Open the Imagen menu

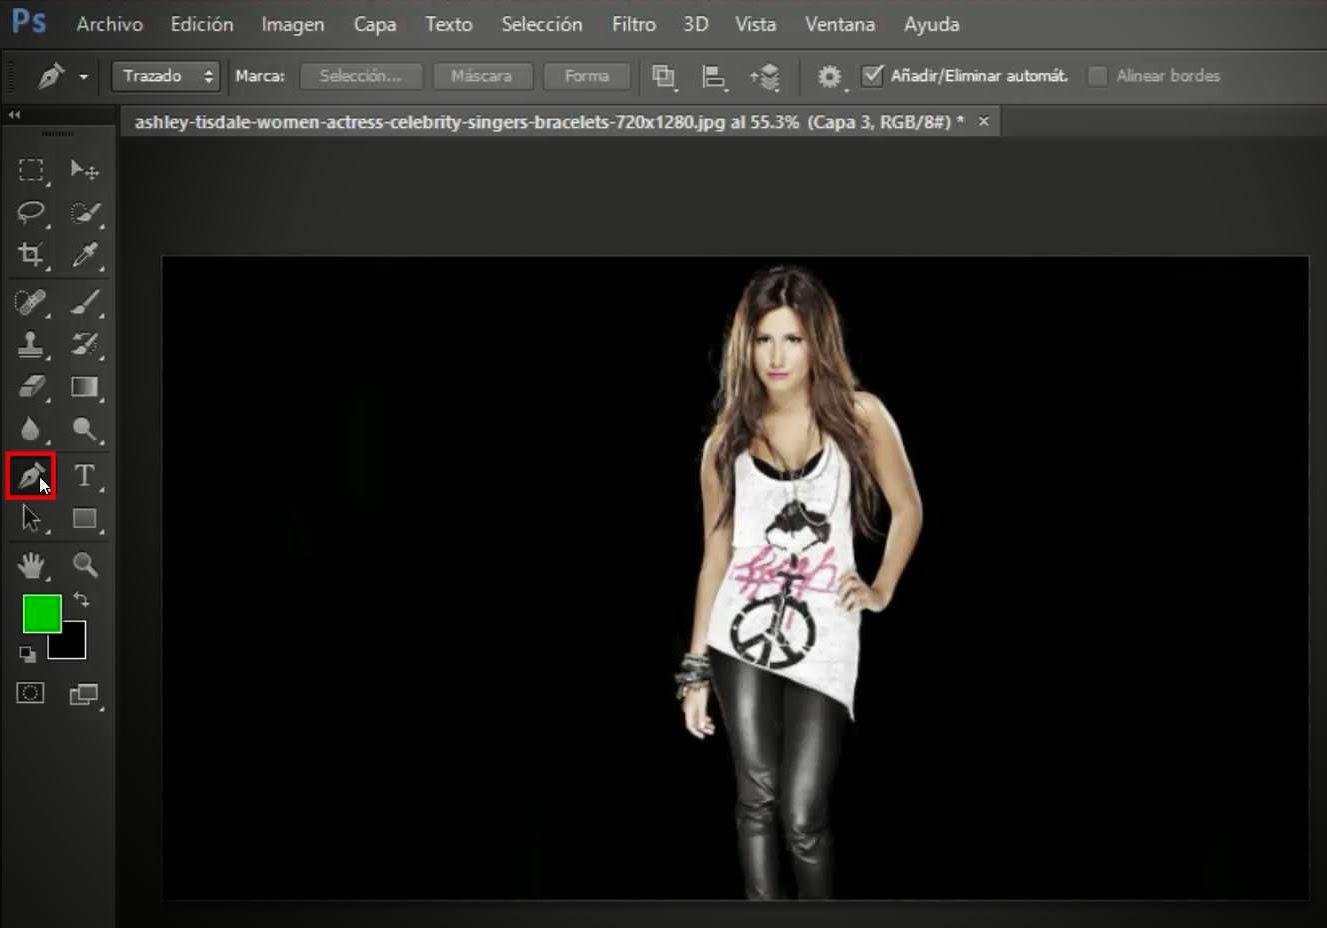pyautogui.click(x=293, y=24)
